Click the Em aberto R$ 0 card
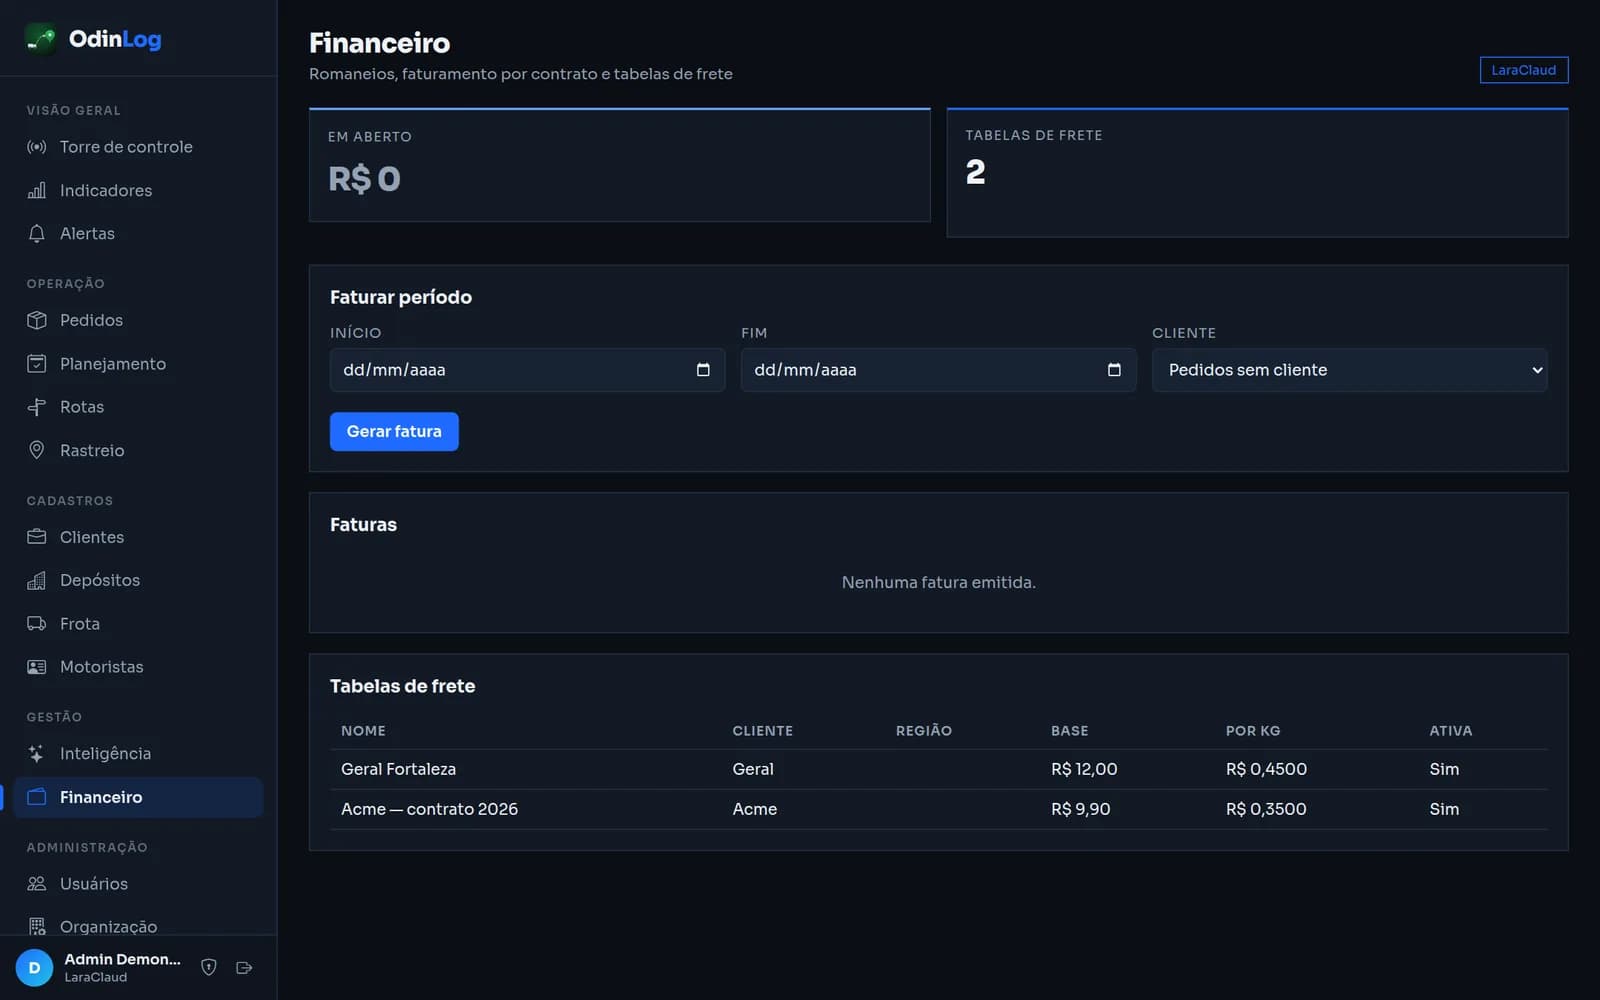The width and height of the screenshot is (1600, 1000). click(x=619, y=165)
